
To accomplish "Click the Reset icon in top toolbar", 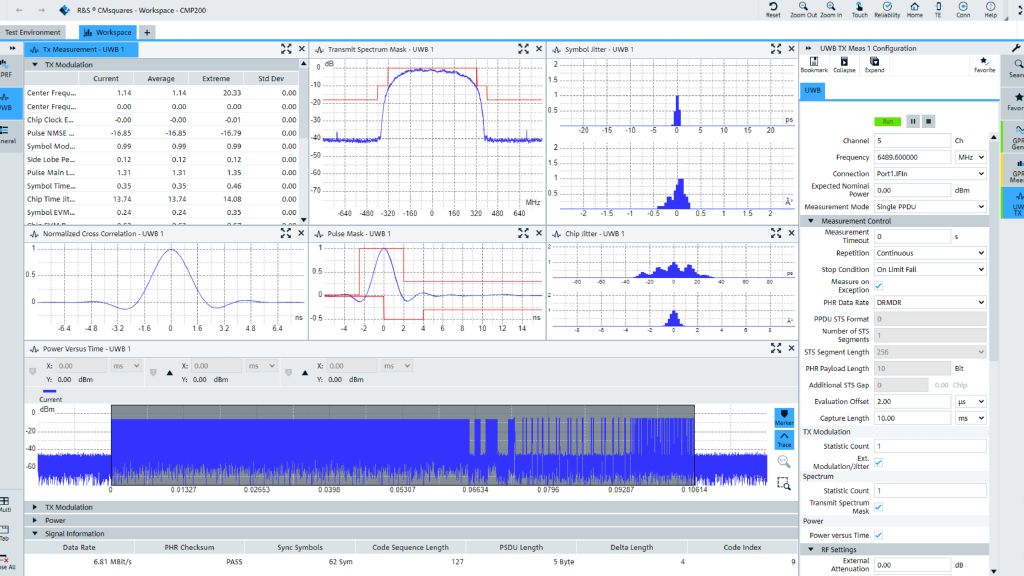I will [773, 9].
